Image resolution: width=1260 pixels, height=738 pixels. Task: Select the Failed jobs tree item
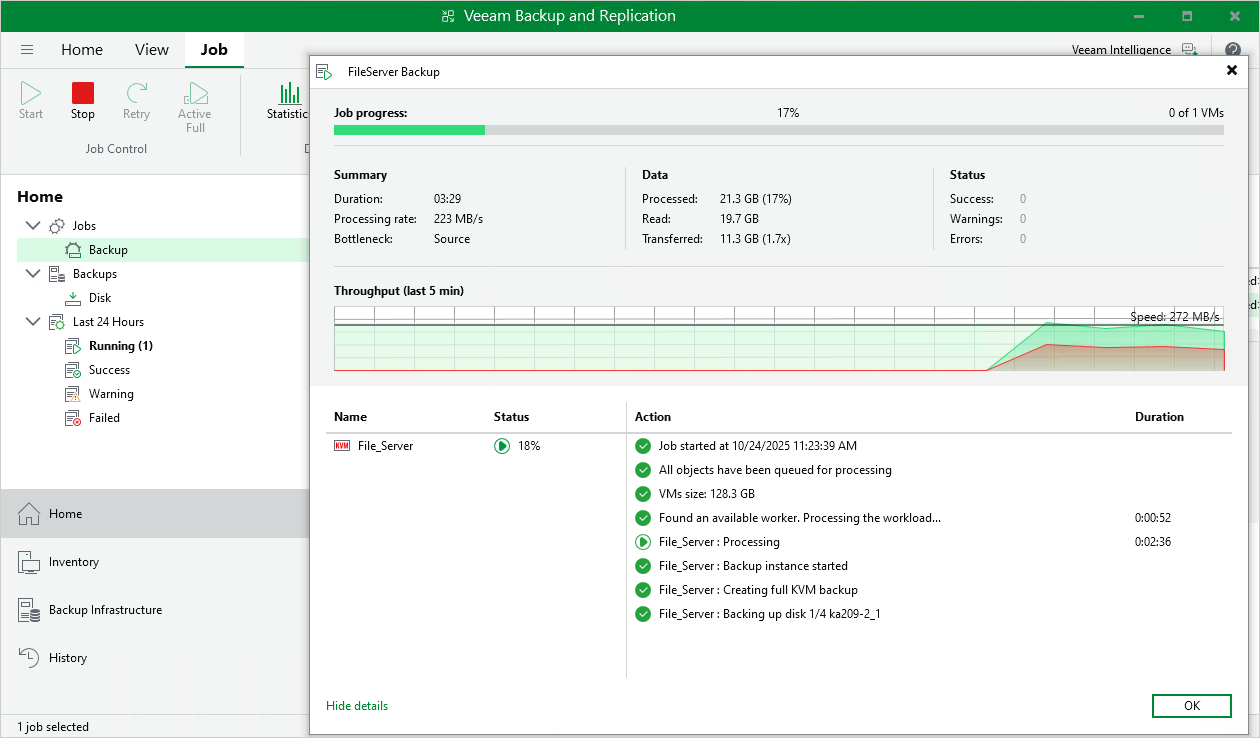(104, 418)
